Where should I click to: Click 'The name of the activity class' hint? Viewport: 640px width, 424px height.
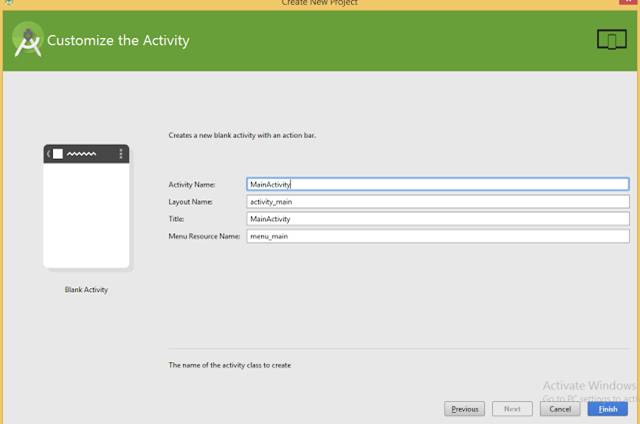[230, 365]
